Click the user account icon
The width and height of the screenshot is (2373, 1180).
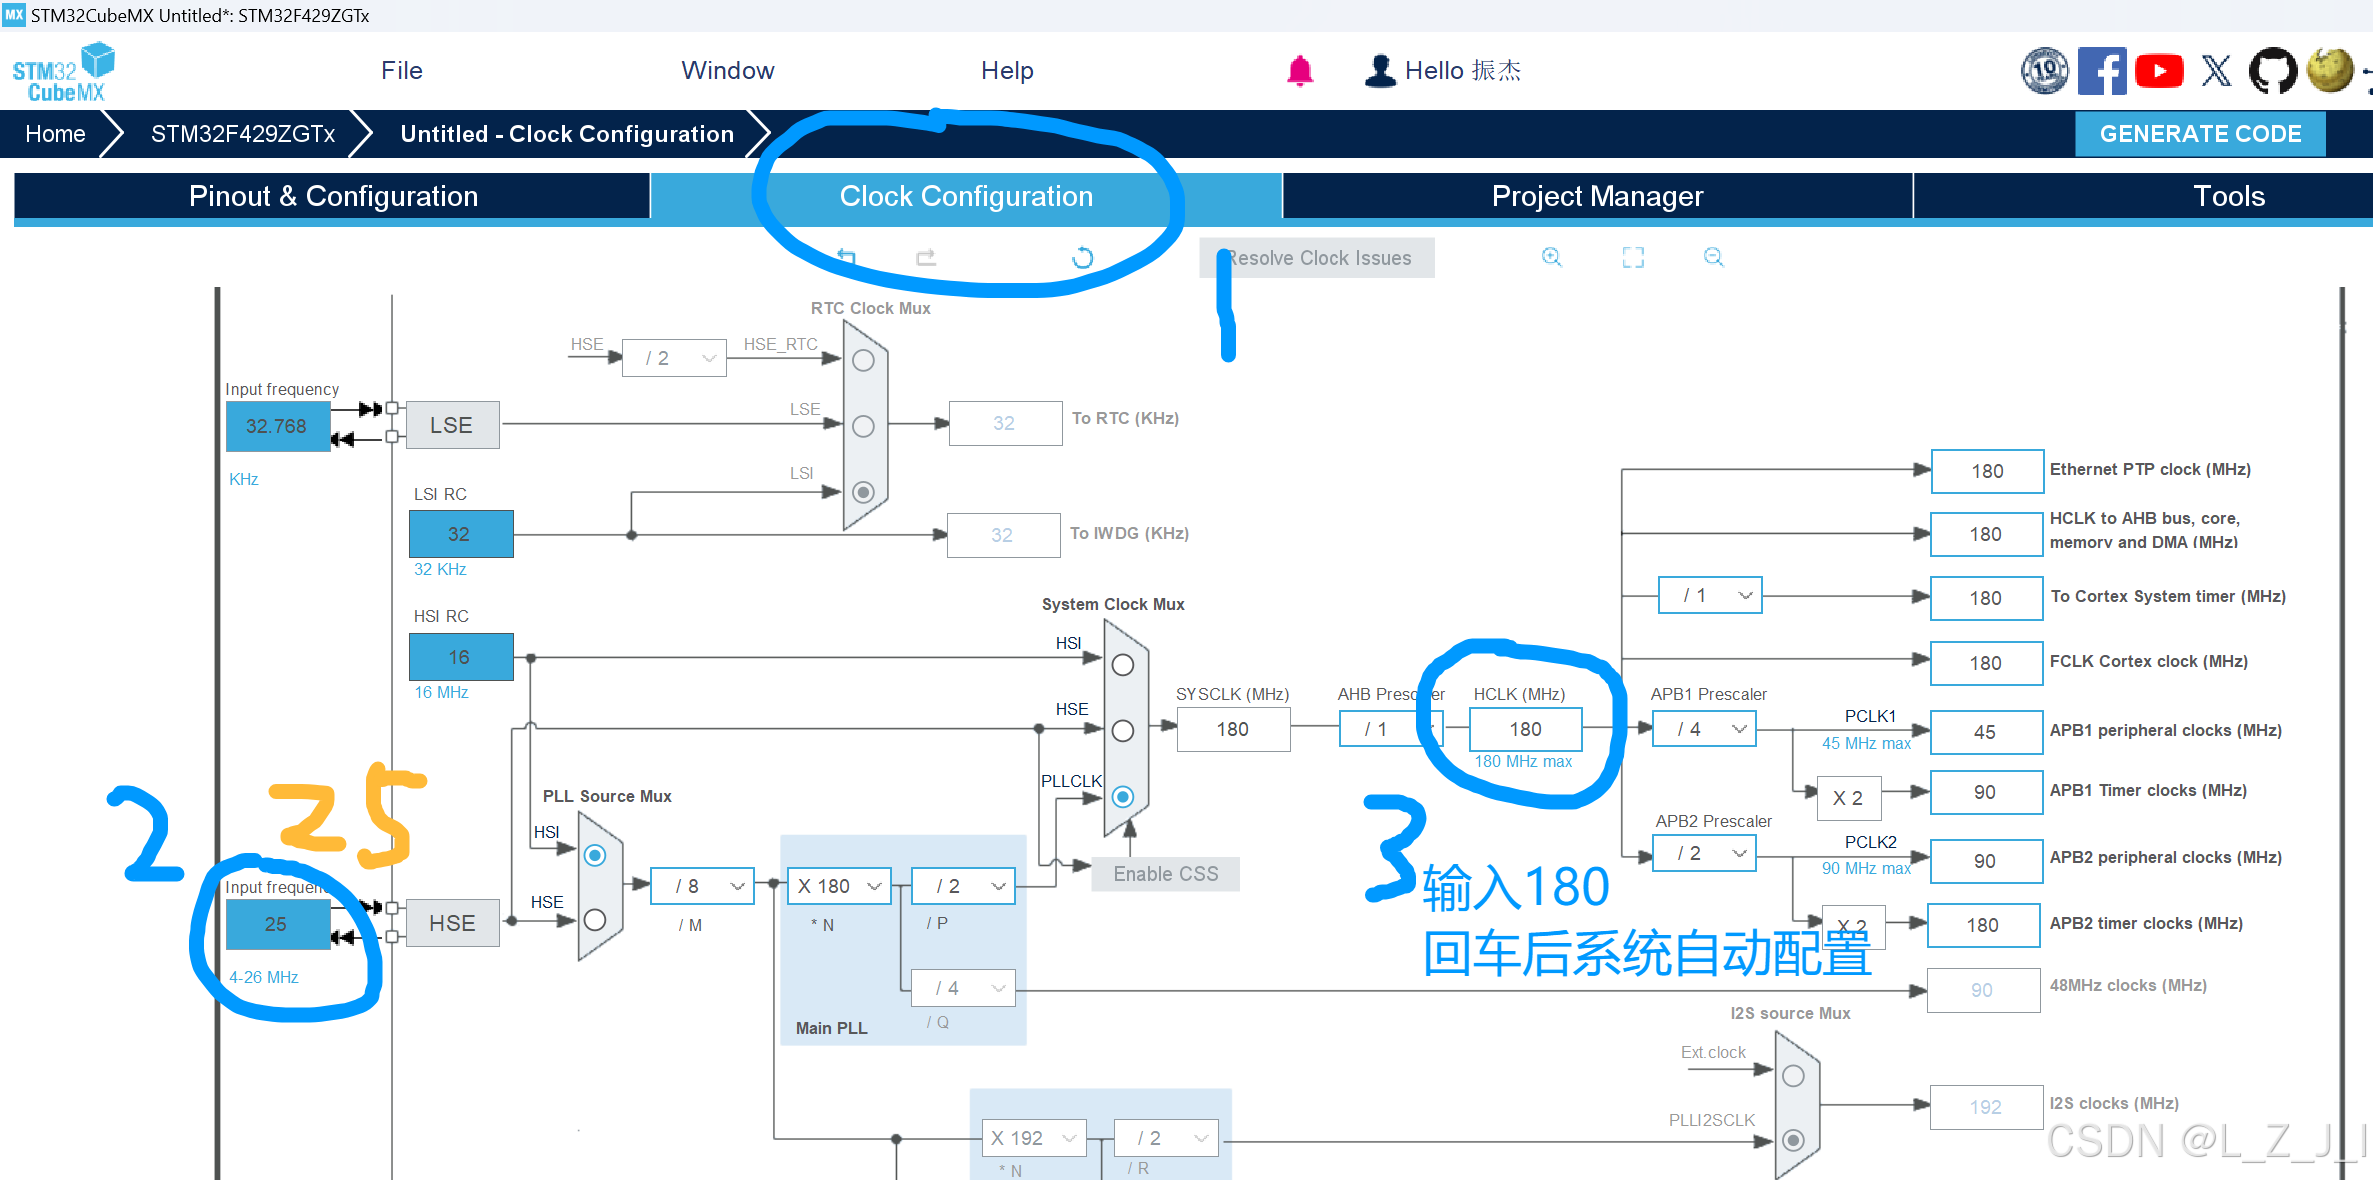[1380, 71]
